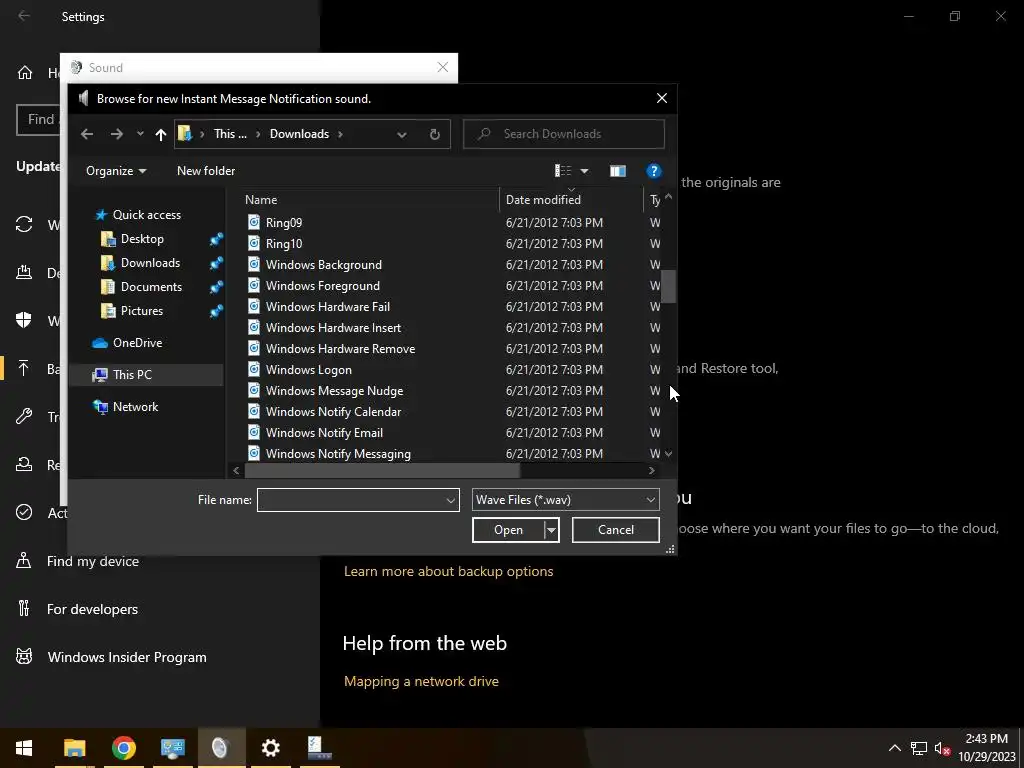Select Windows Hardware Remove file
This screenshot has height=768, width=1024.
340,349
